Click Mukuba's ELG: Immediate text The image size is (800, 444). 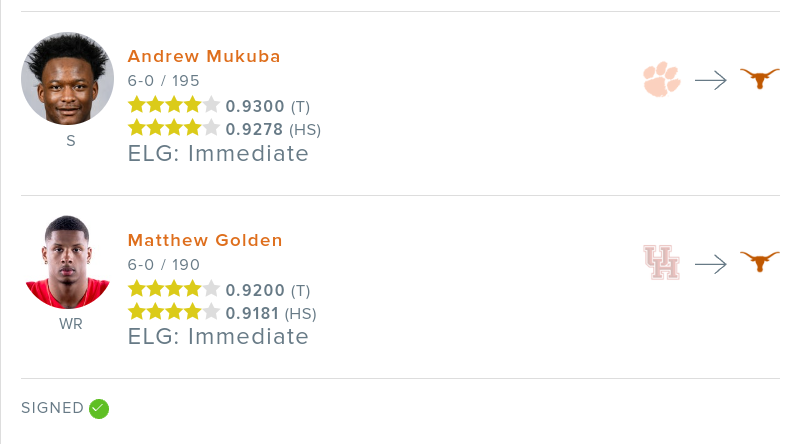coord(218,153)
